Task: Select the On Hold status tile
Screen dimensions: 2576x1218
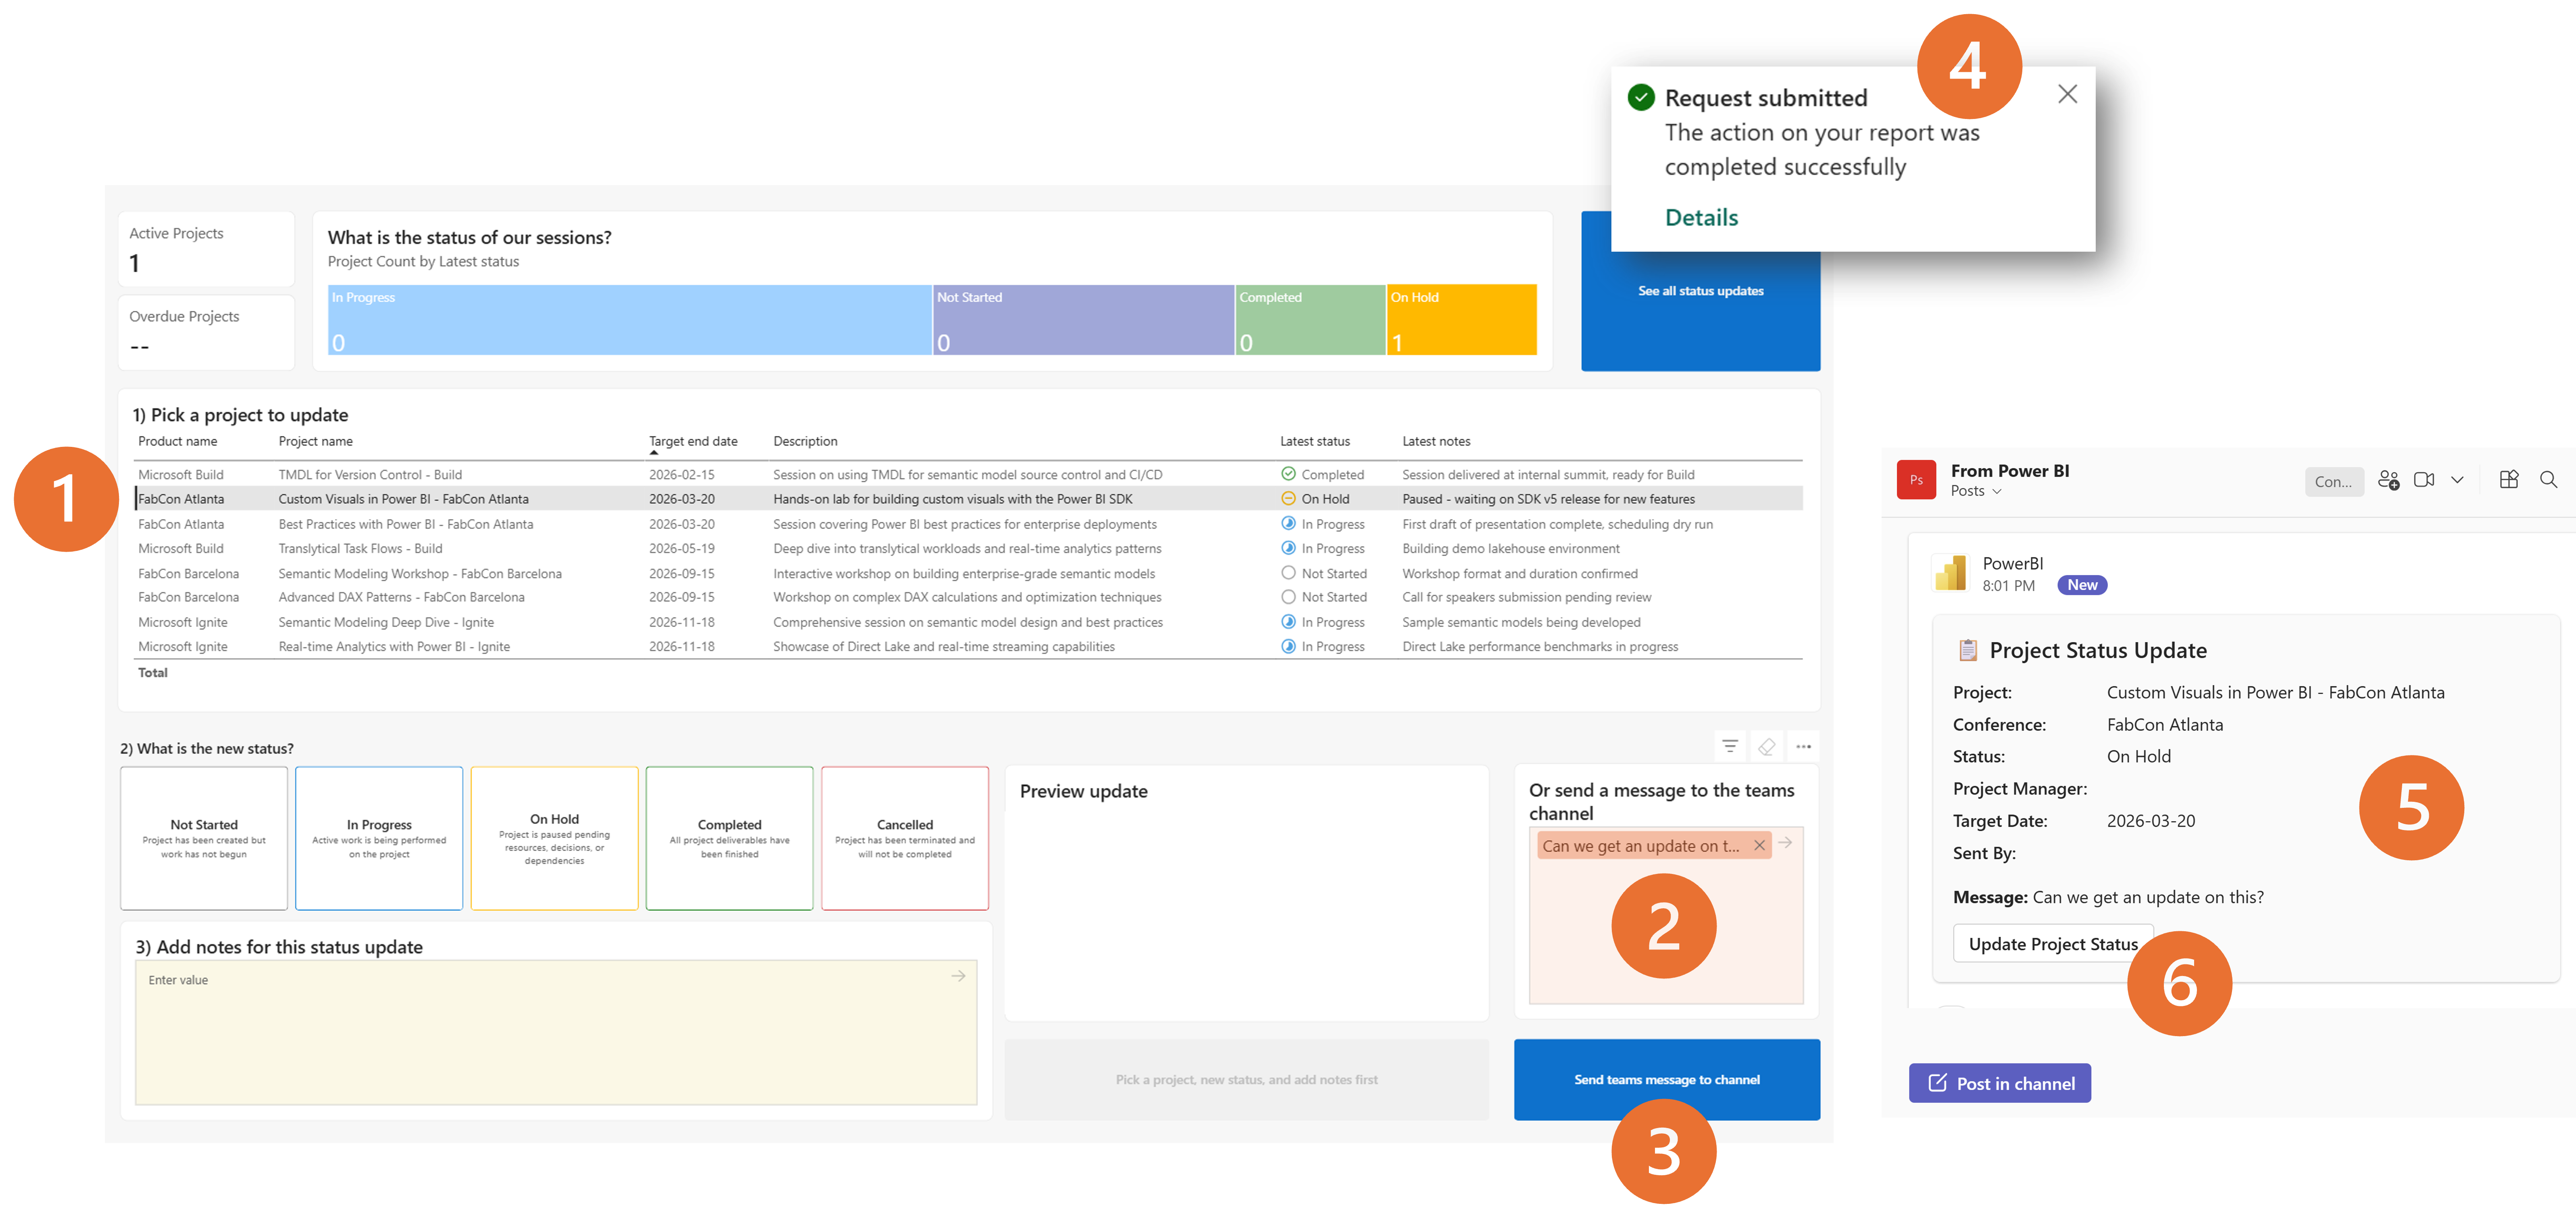Action: (554, 838)
